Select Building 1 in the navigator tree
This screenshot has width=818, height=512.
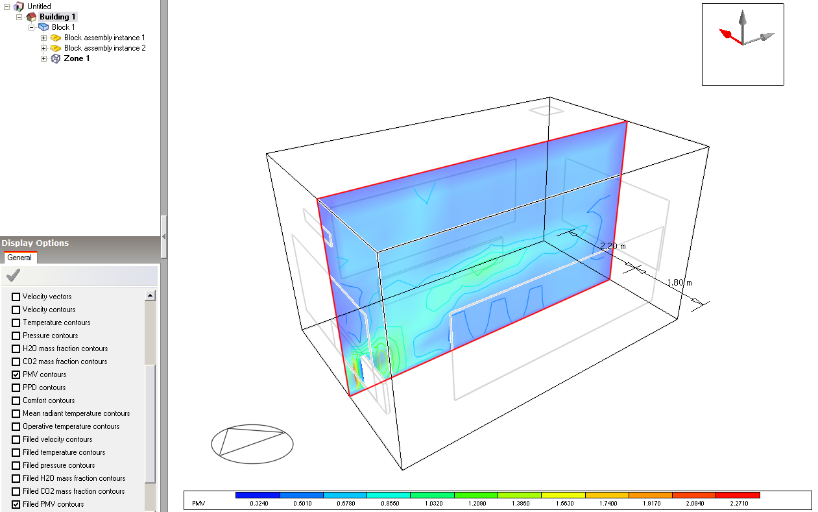pos(58,17)
